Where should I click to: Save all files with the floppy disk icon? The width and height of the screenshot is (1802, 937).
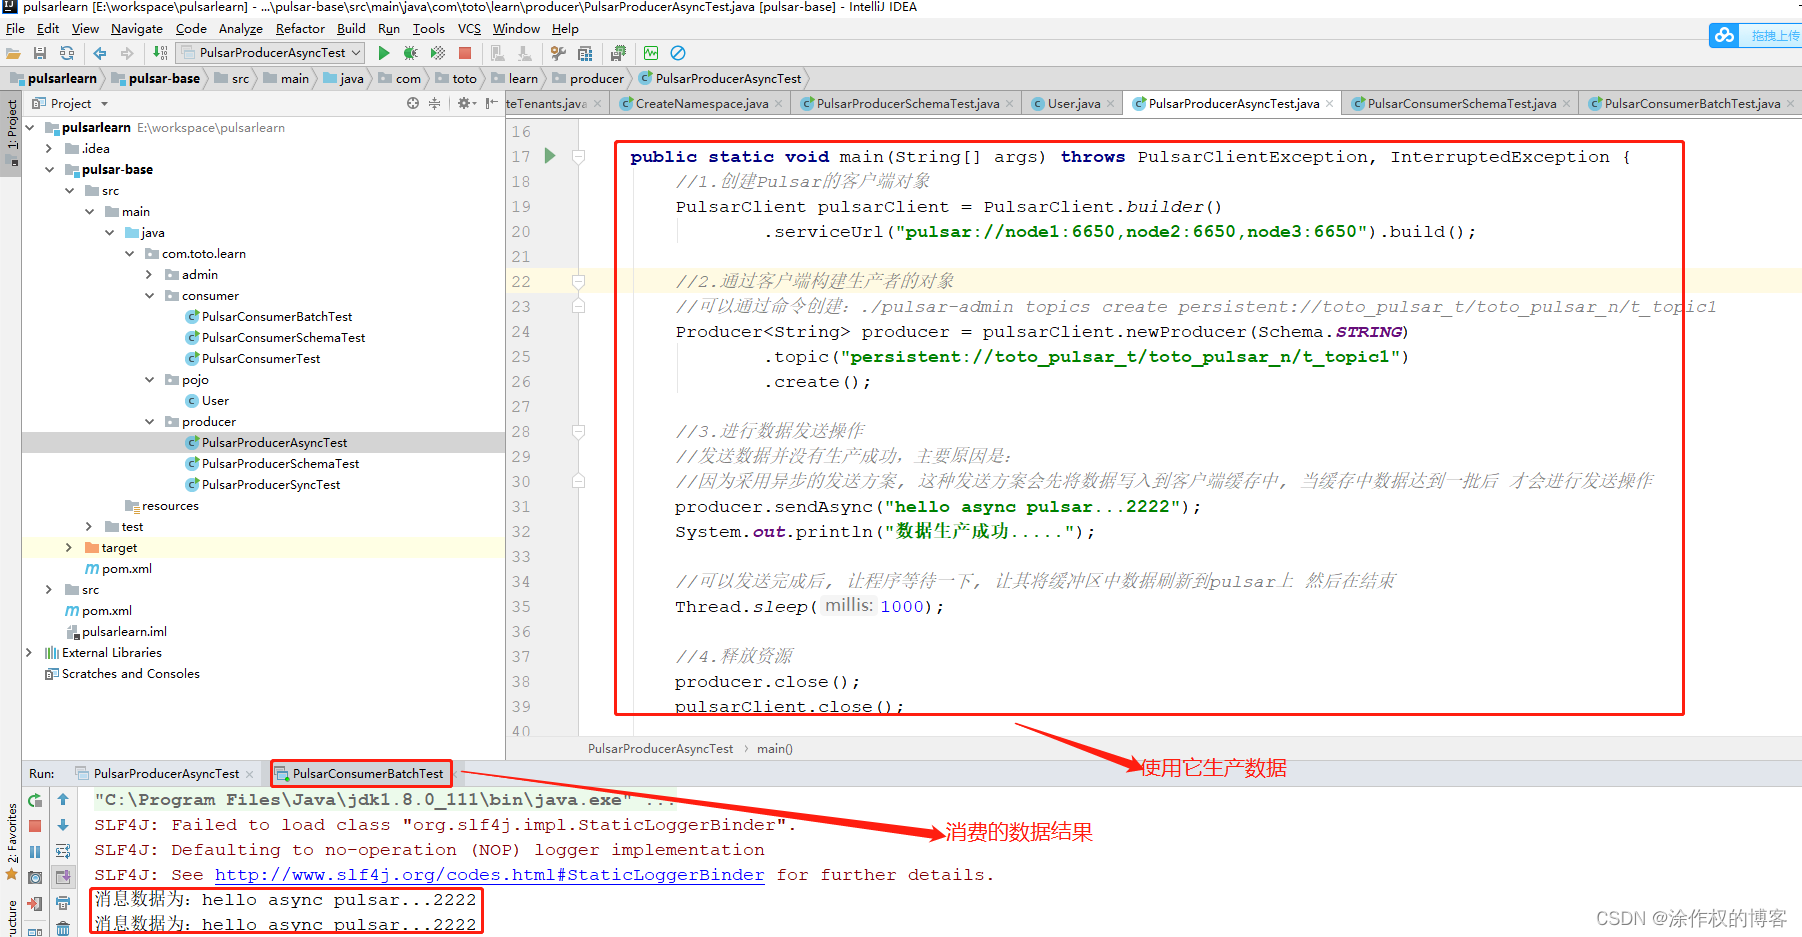pos(40,53)
